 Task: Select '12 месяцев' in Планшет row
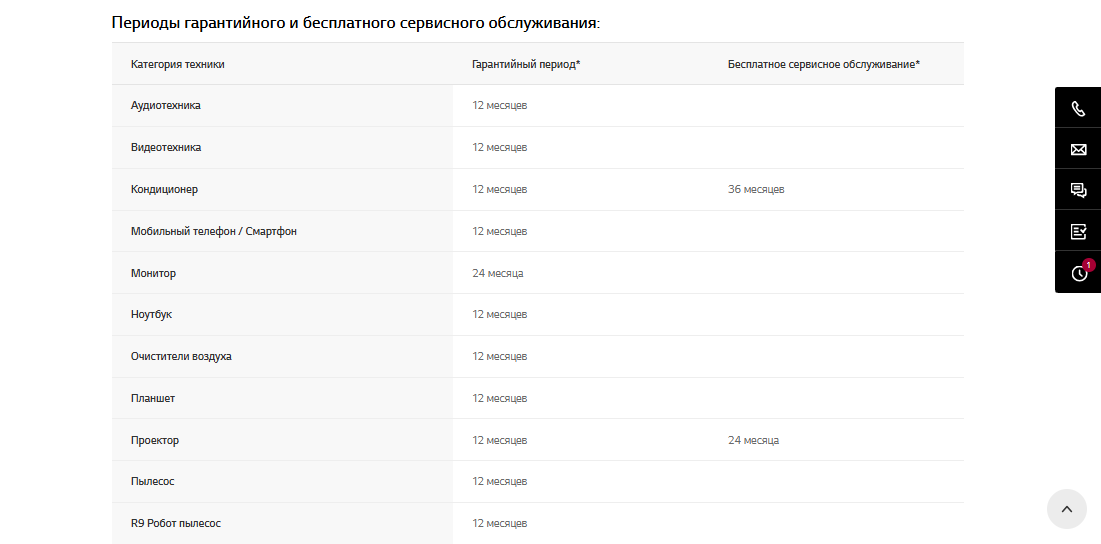[x=499, y=398]
